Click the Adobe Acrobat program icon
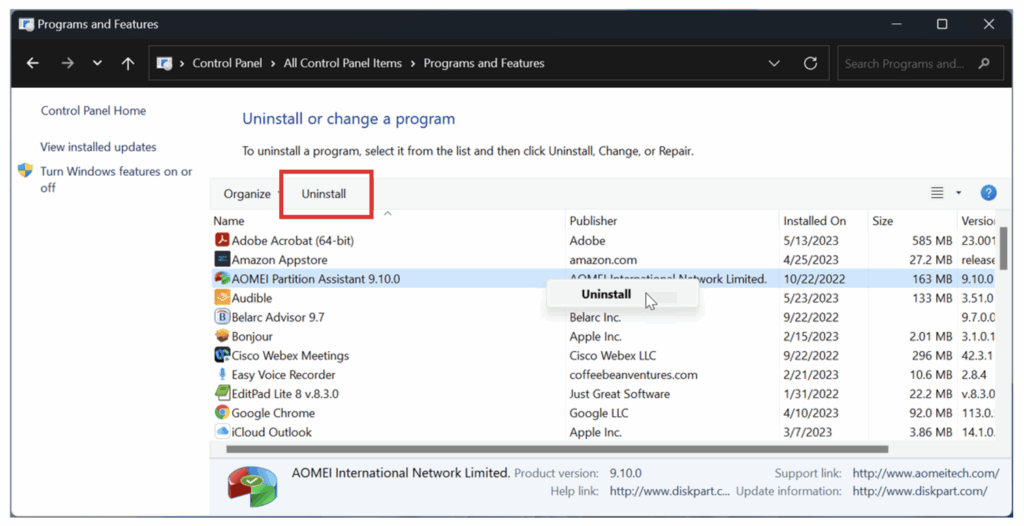This screenshot has width=1024, height=526. coord(222,240)
